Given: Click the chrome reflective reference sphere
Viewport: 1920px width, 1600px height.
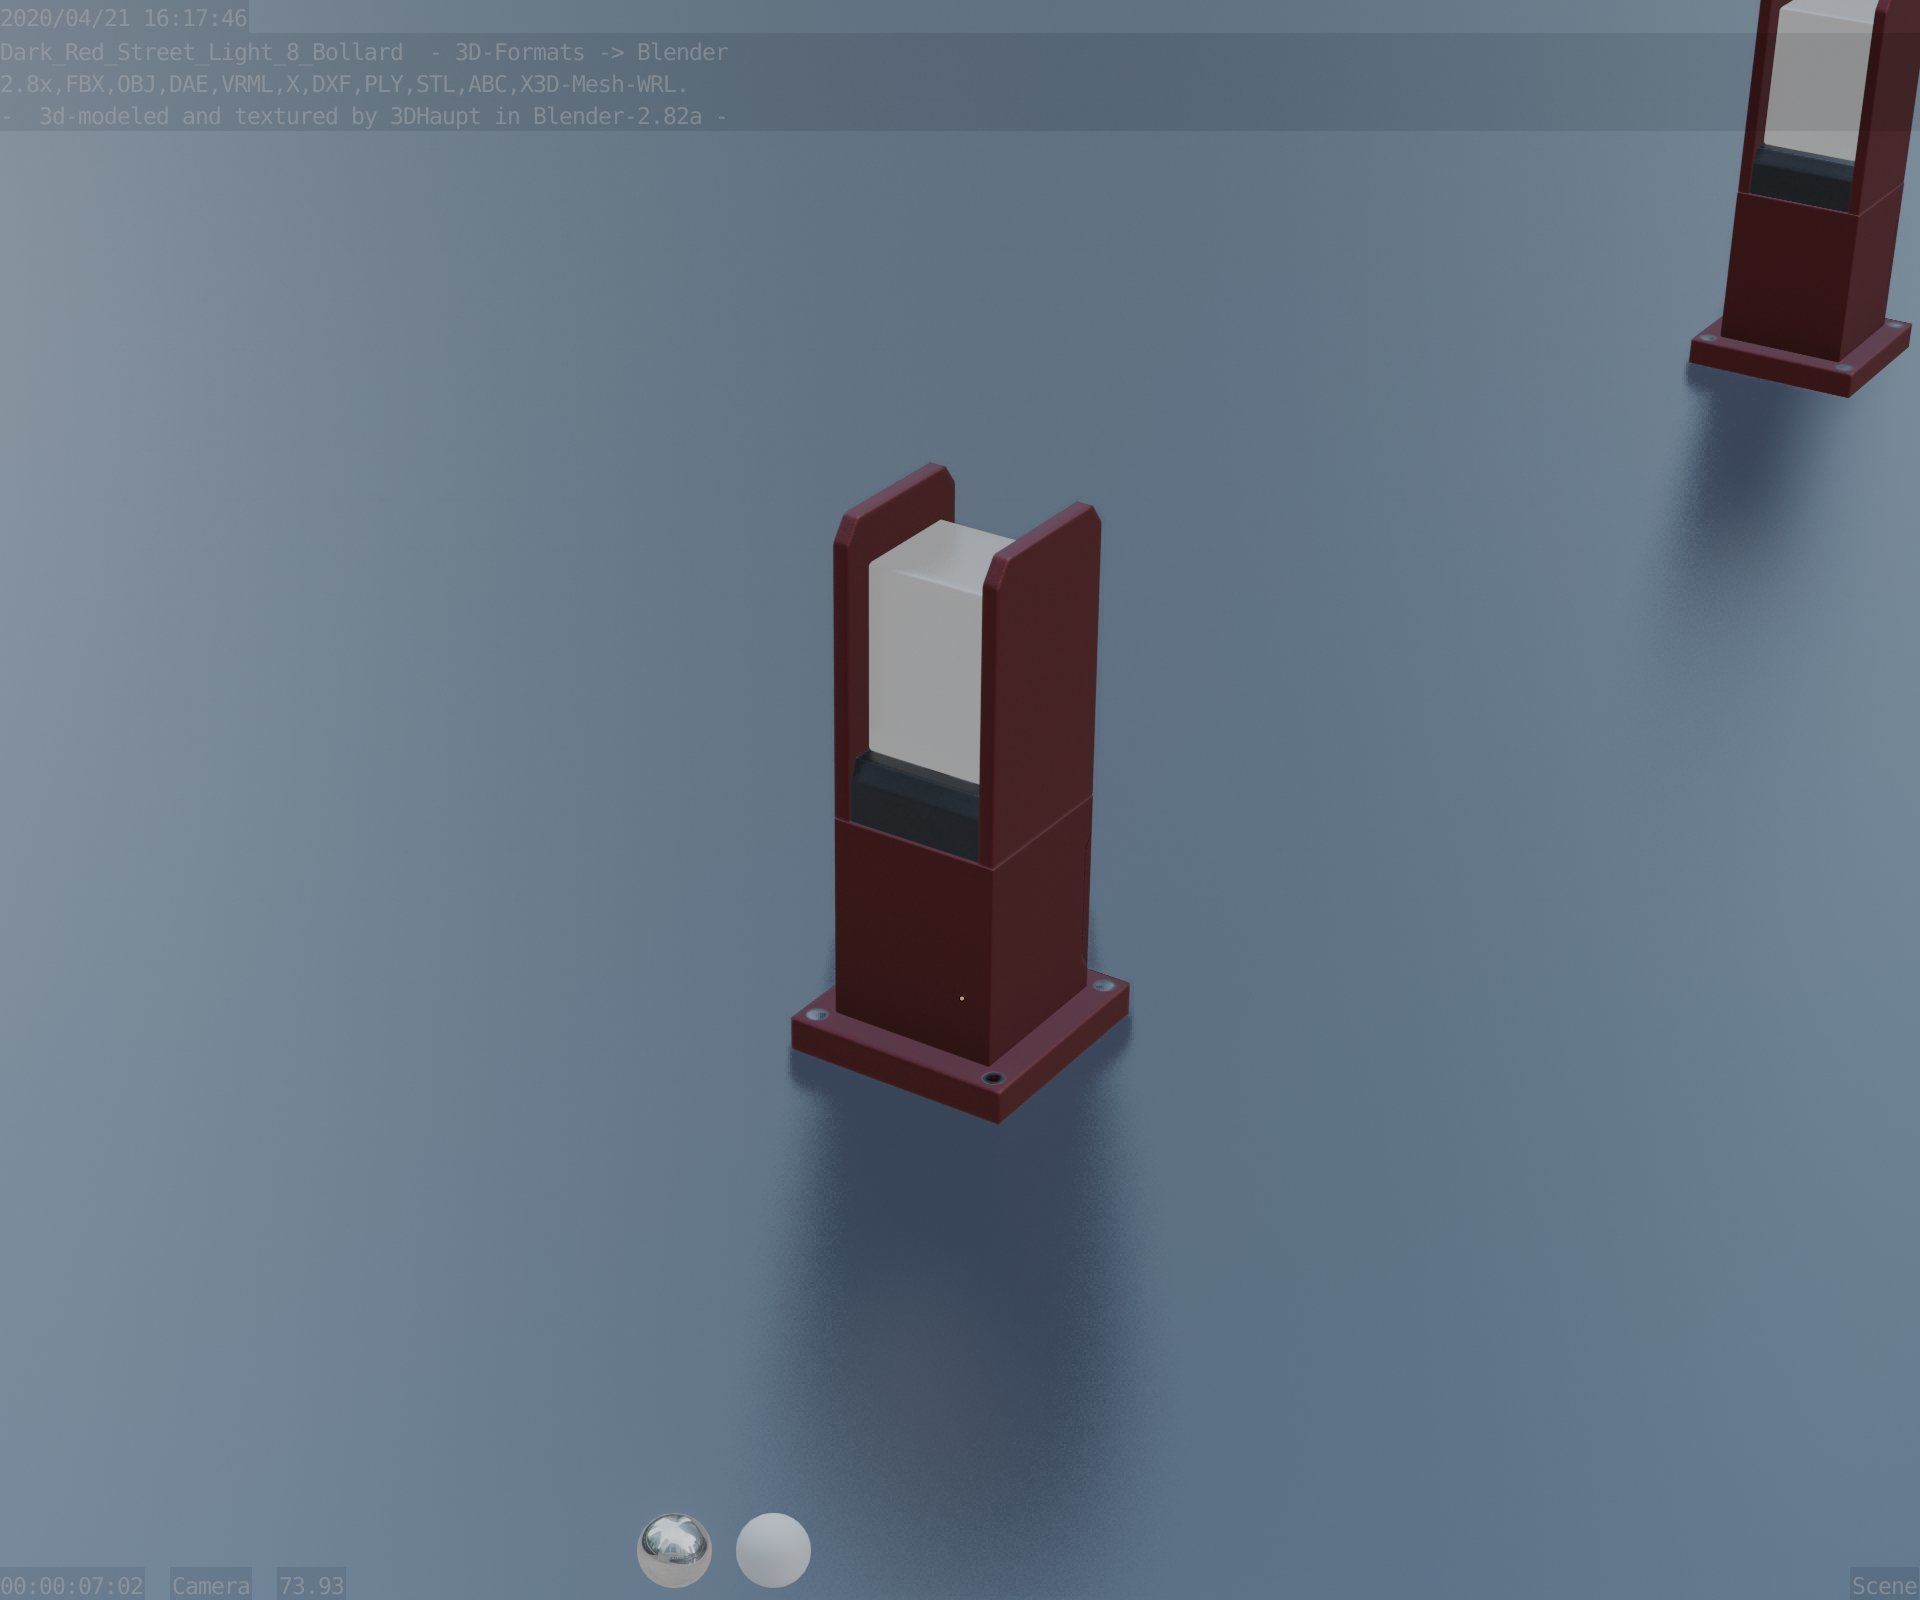Looking at the screenshot, I should pyautogui.click(x=674, y=1550).
